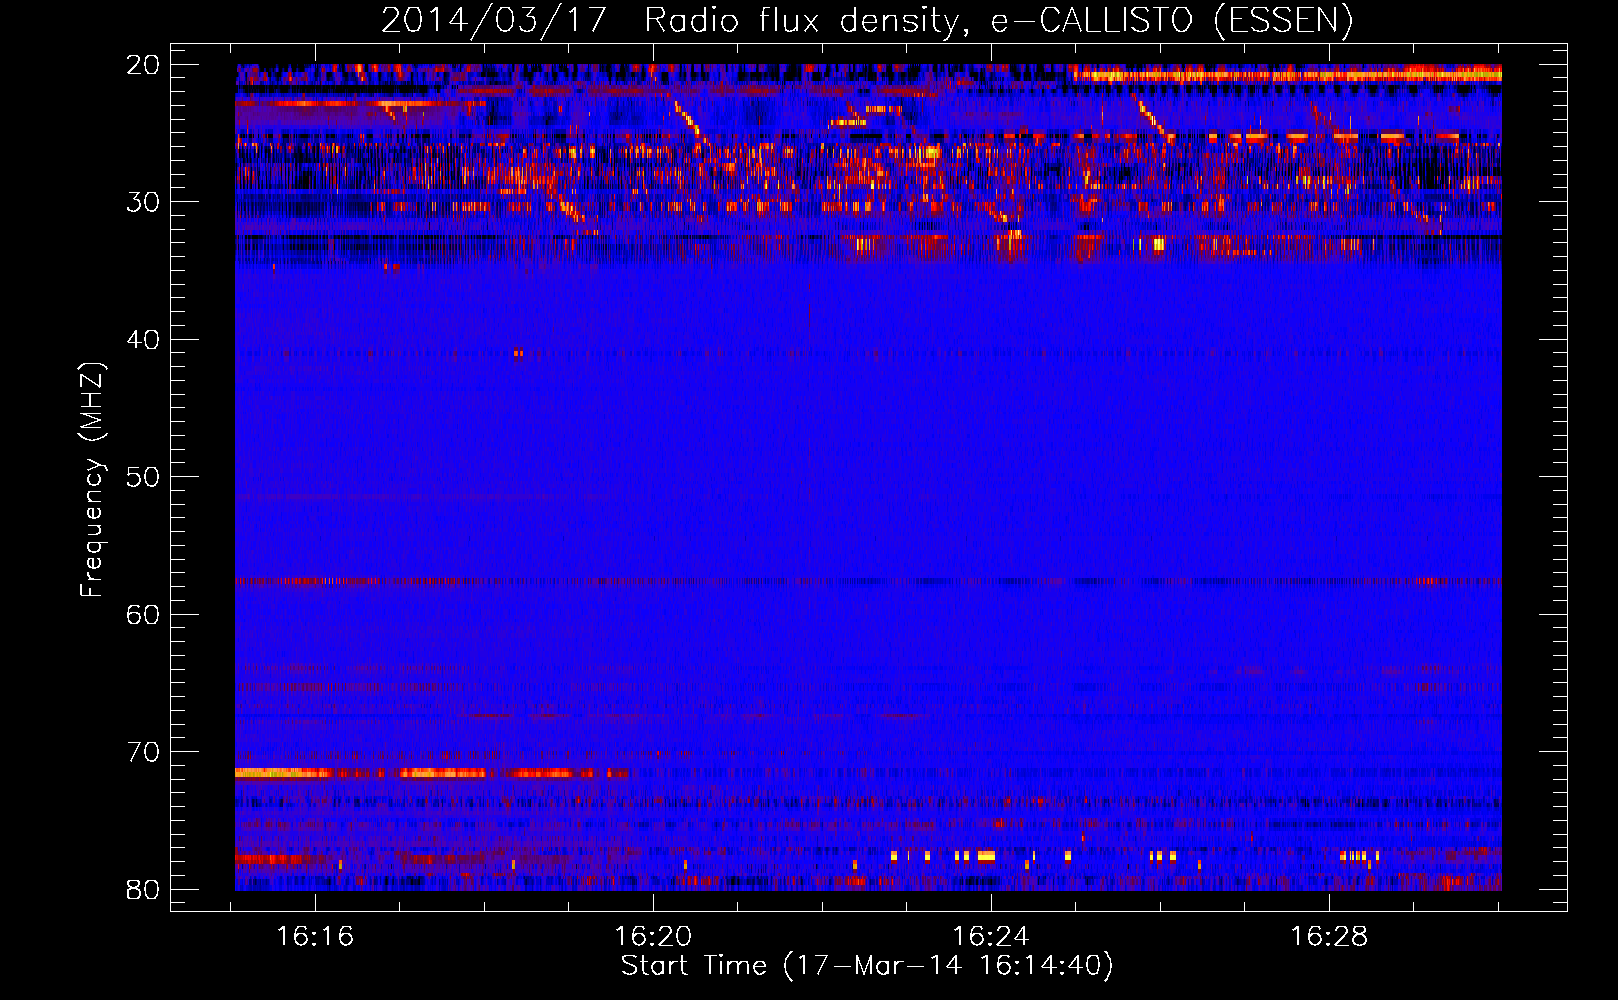This screenshot has height=1000, width=1618.
Task: Click the 16:20 time tick label
Action: 653,937
